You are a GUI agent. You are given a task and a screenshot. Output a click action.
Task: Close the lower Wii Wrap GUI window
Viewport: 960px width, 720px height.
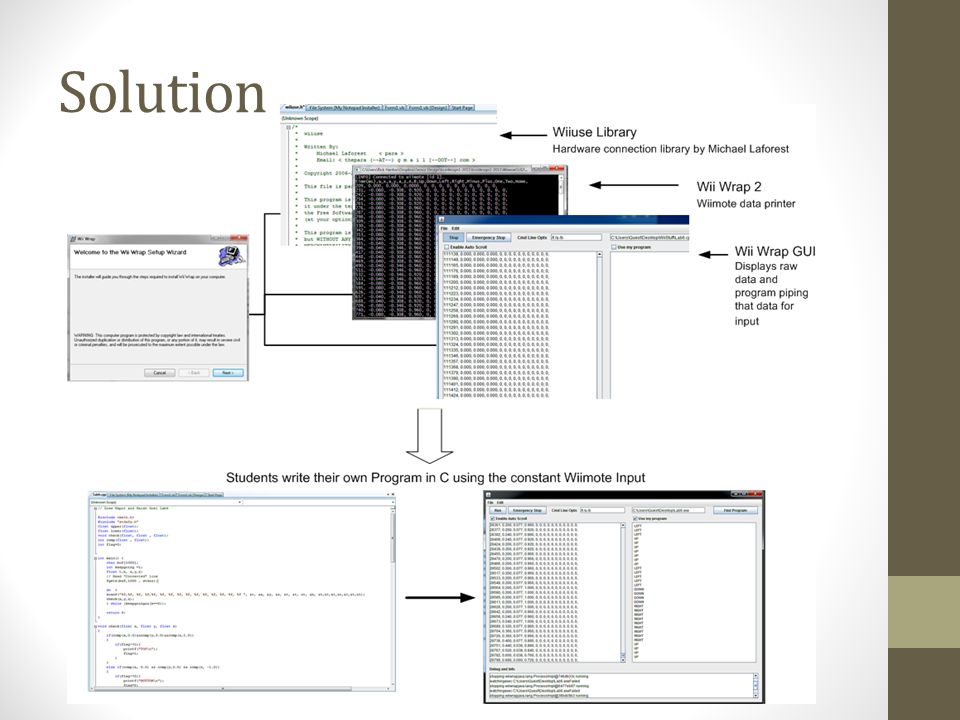pos(756,494)
